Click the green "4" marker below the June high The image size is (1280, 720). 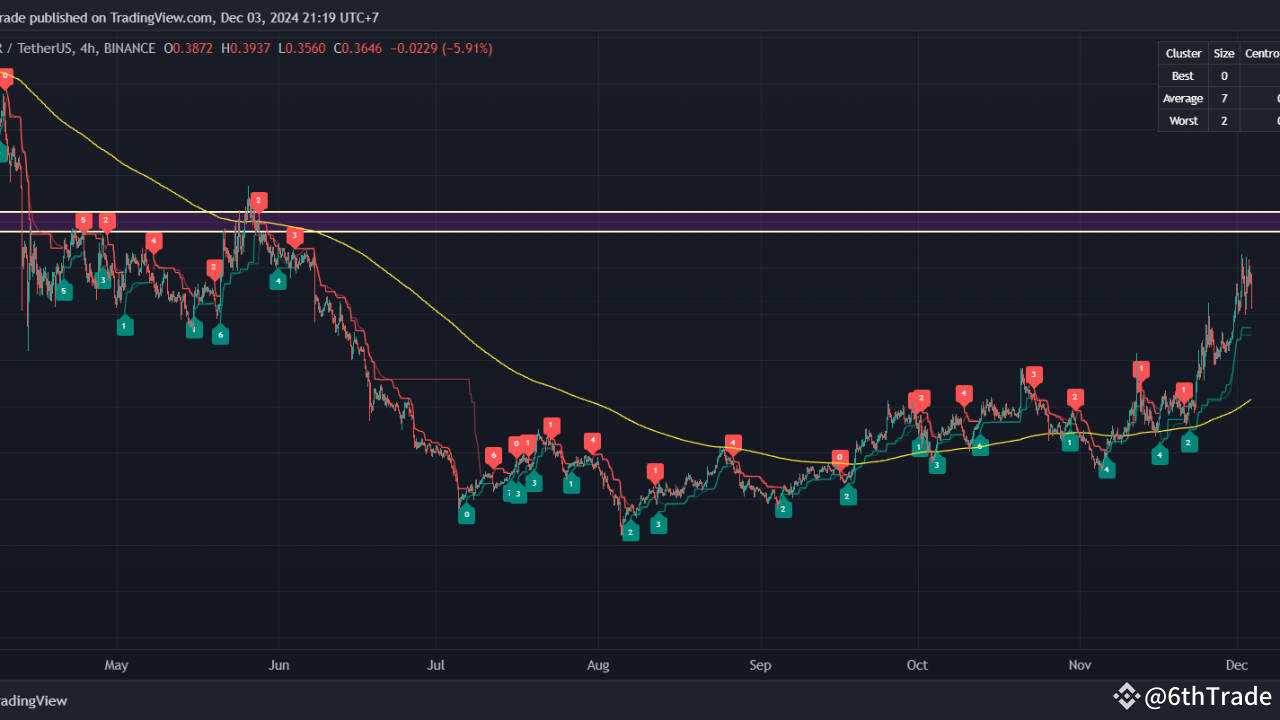tap(277, 280)
